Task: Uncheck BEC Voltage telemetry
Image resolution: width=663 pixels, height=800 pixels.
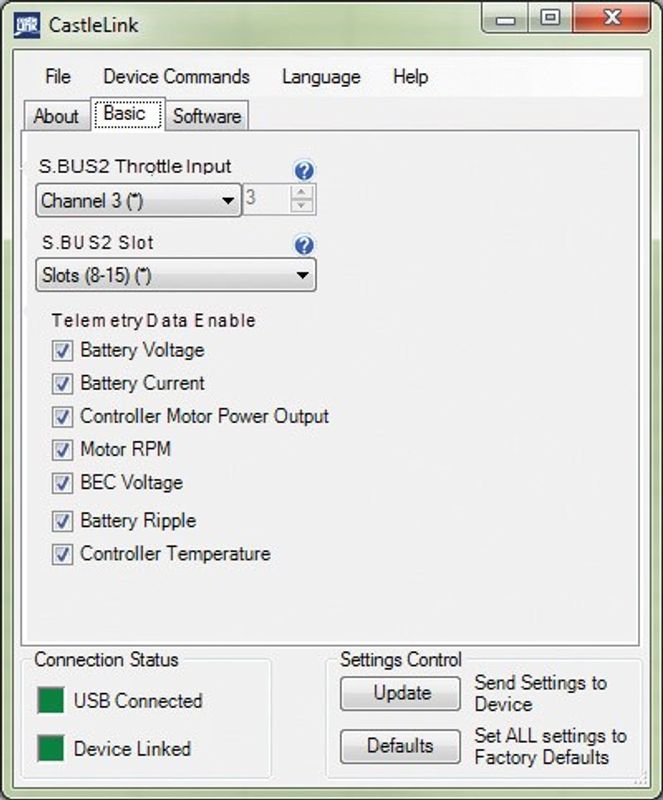Action: 62,483
